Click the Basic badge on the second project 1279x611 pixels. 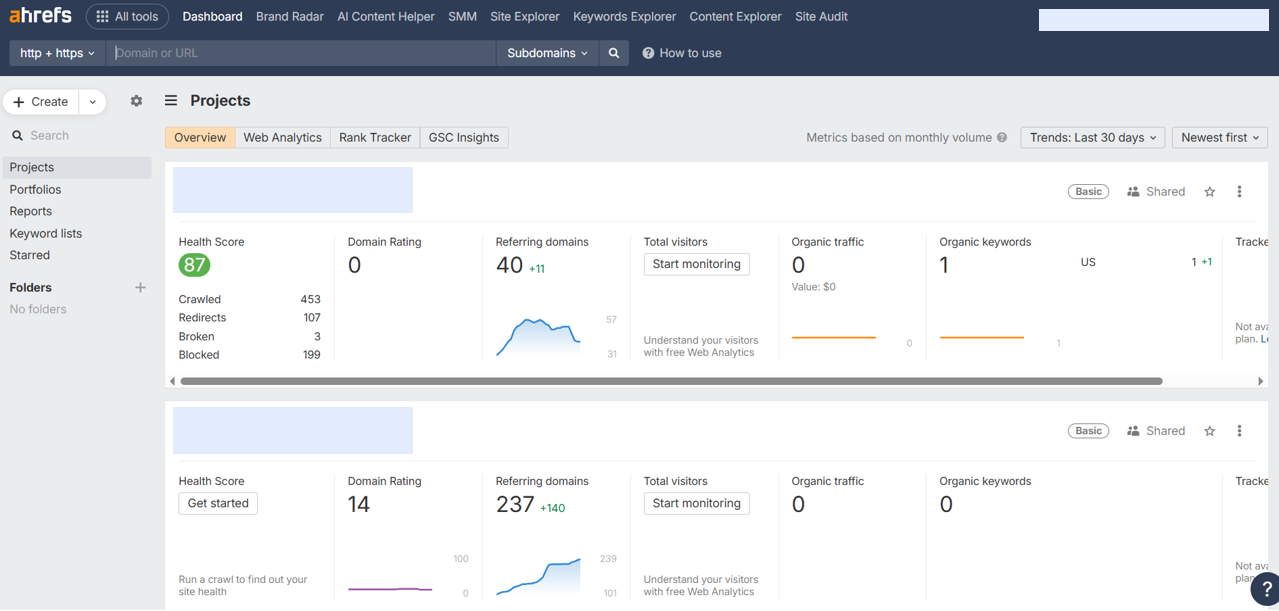point(1089,431)
